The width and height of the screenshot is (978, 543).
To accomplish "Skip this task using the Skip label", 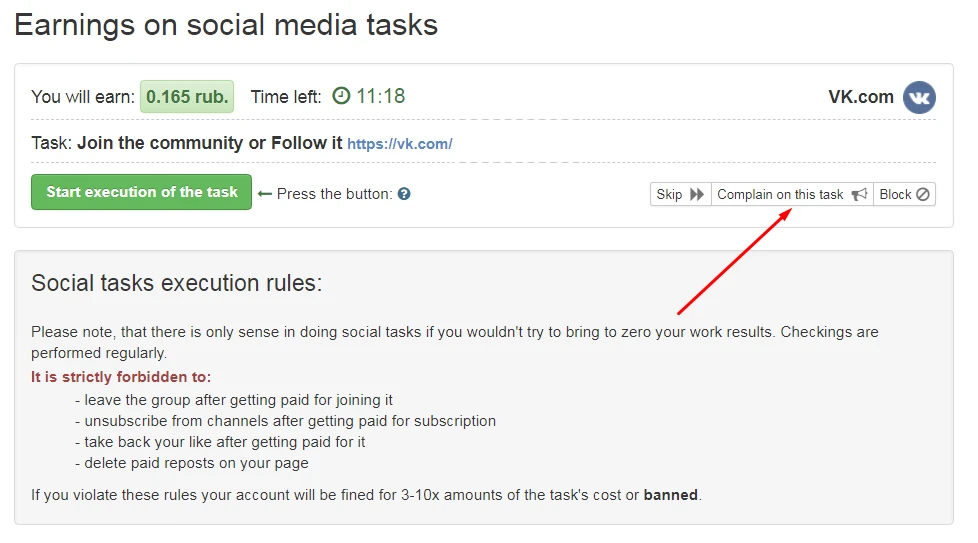I will tap(669, 194).
